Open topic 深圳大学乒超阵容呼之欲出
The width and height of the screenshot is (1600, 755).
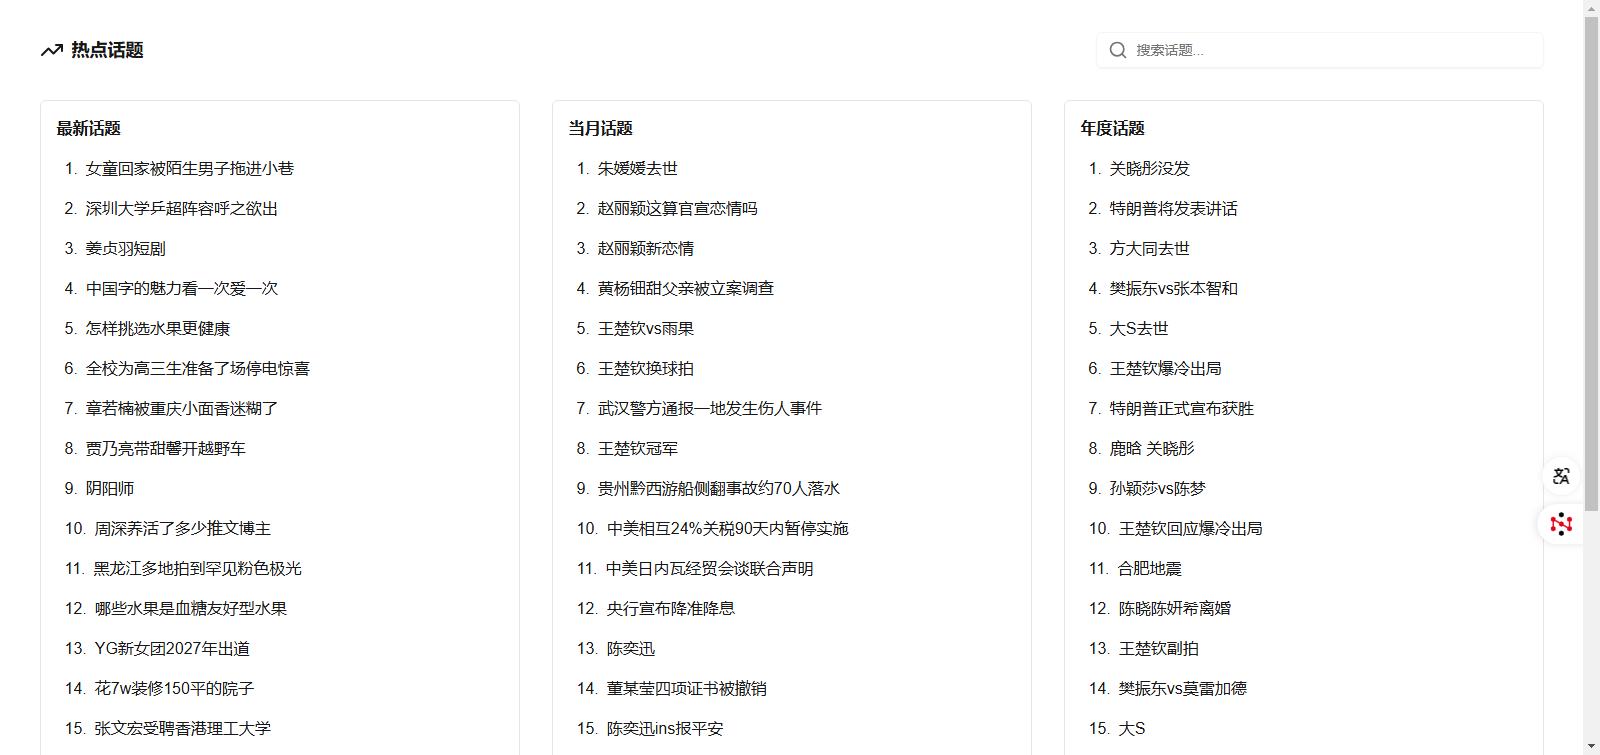(x=181, y=209)
